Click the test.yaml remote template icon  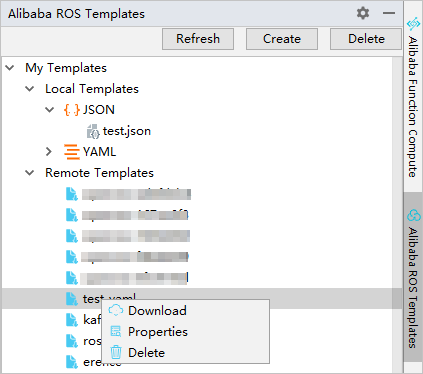(x=72, y=299)
